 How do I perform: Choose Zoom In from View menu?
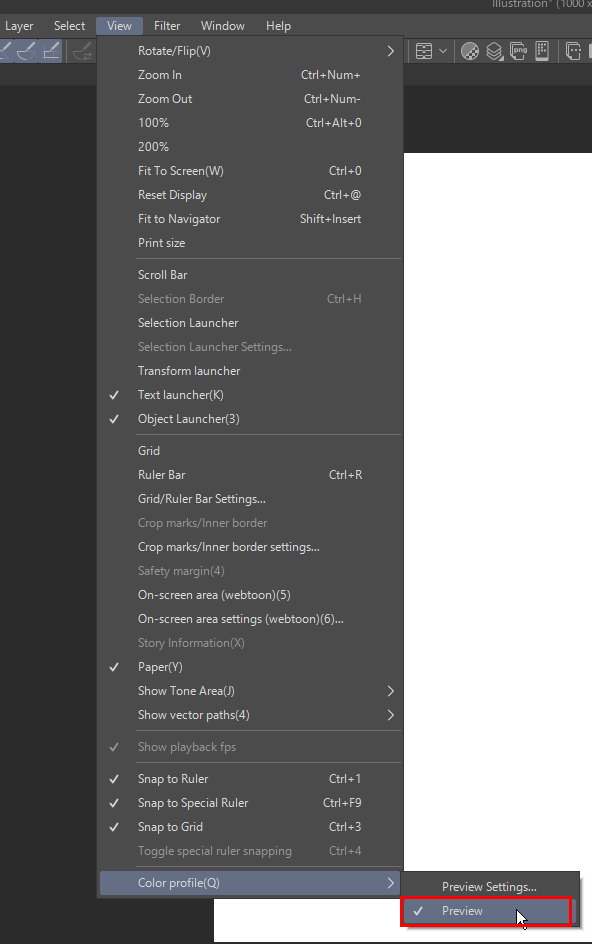point(251,75)
